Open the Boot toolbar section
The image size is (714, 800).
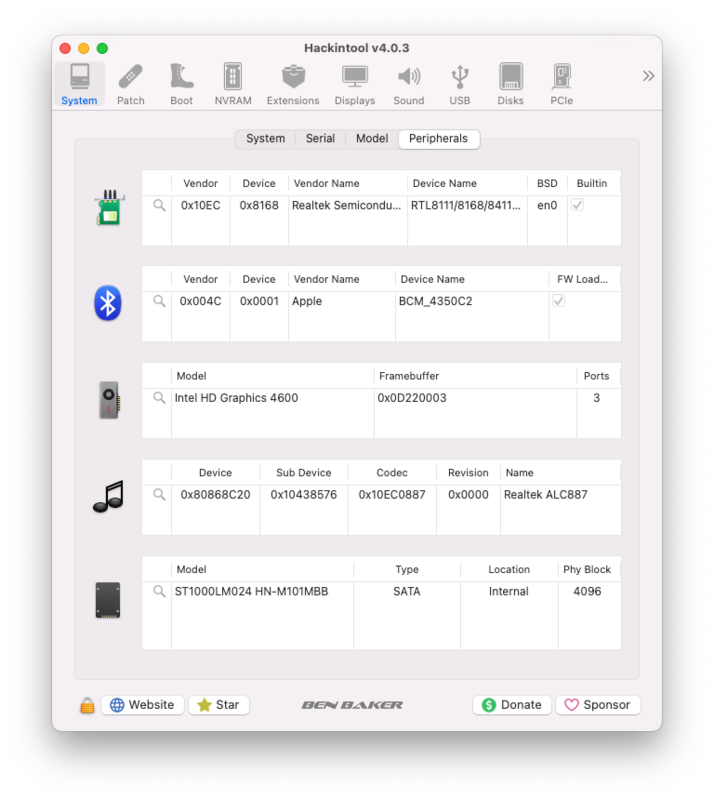[x=181, y=85]
